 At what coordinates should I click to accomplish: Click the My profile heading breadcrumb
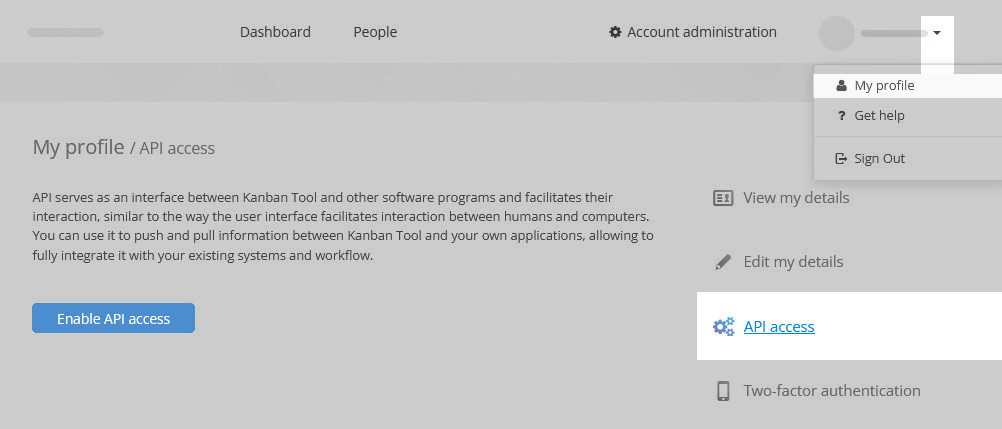click(x=79, y=148)
